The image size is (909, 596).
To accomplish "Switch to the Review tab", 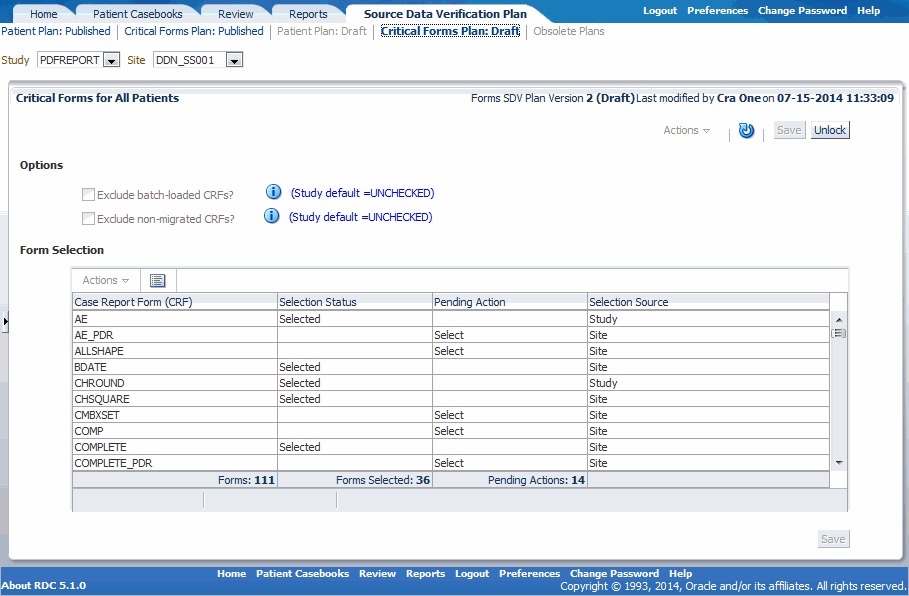I will [x=235, y=14].
